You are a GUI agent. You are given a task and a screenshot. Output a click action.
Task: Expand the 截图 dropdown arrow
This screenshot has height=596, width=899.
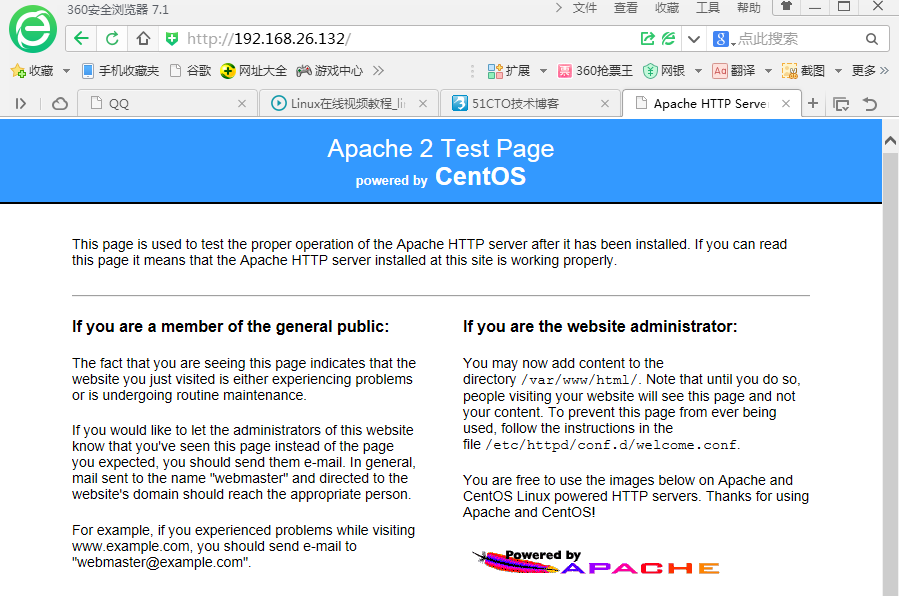(838, 71)
